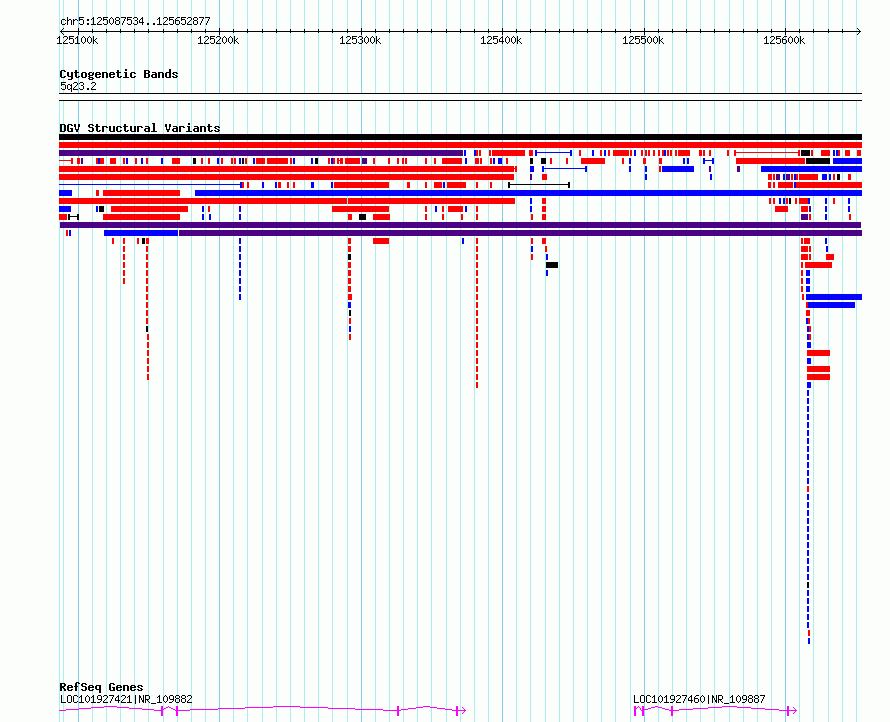
Task: Open the RefSeq Genes track title
Action: pos(101,687)
